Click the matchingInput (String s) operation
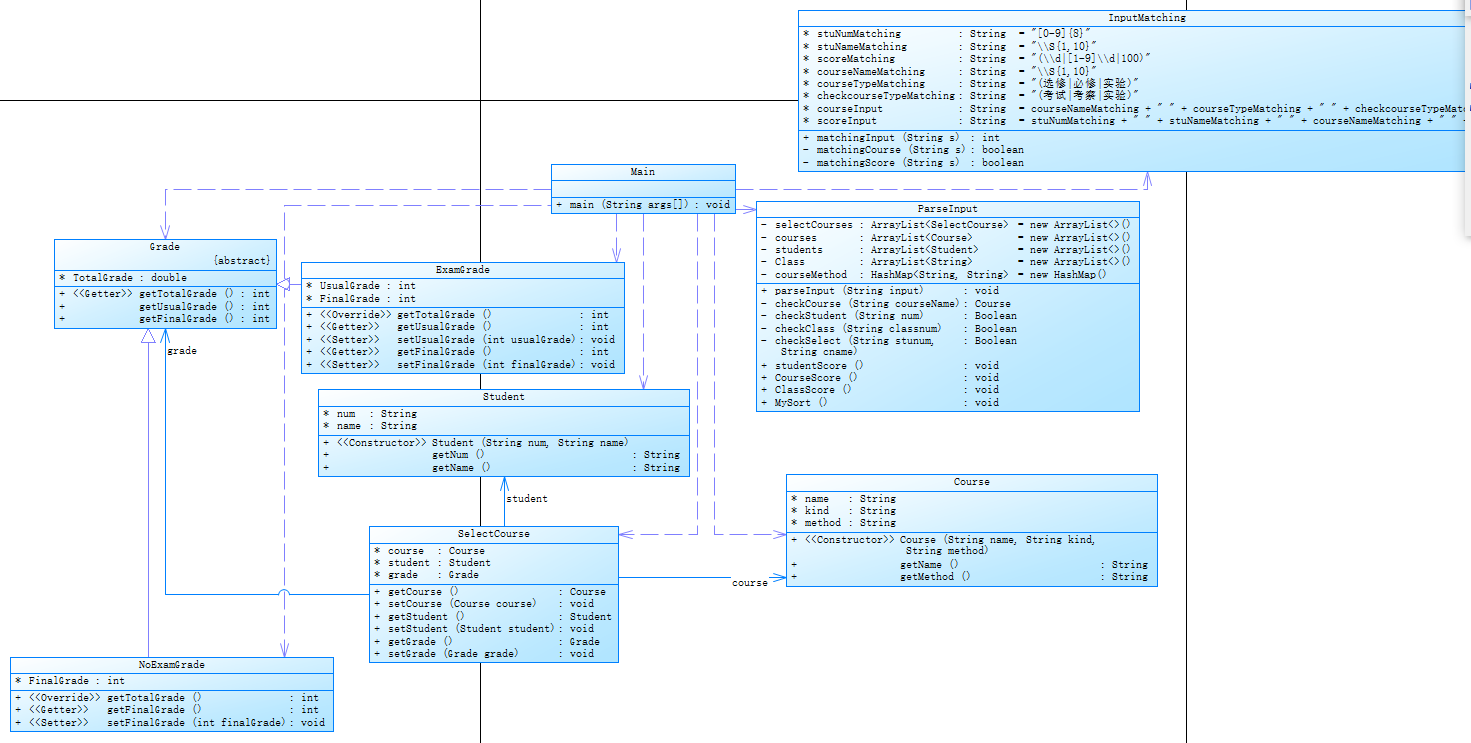The height and width of the screenshot is (743, 1471). click(x=901, y=138)
